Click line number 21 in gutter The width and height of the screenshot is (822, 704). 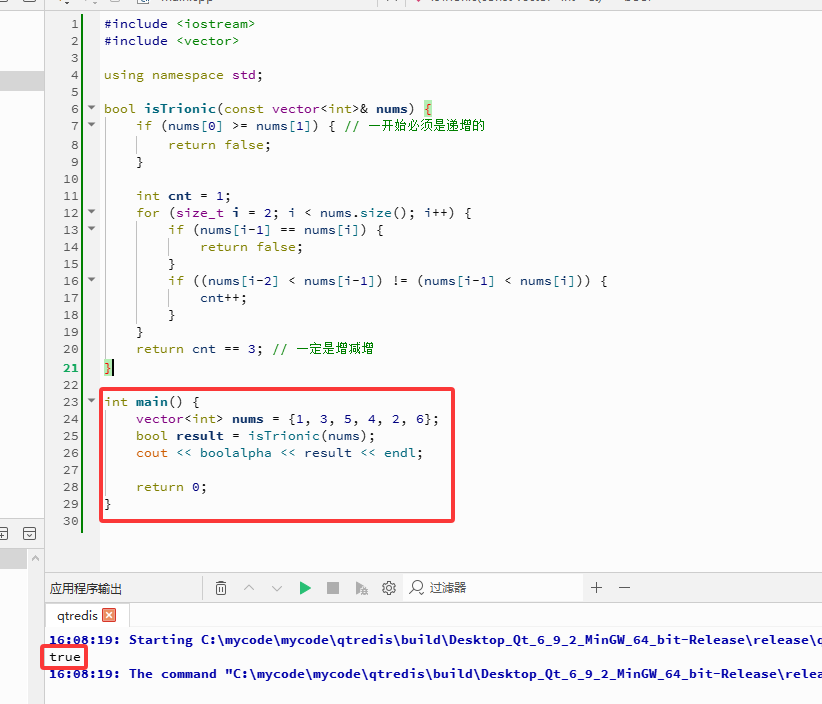(71, 368)
